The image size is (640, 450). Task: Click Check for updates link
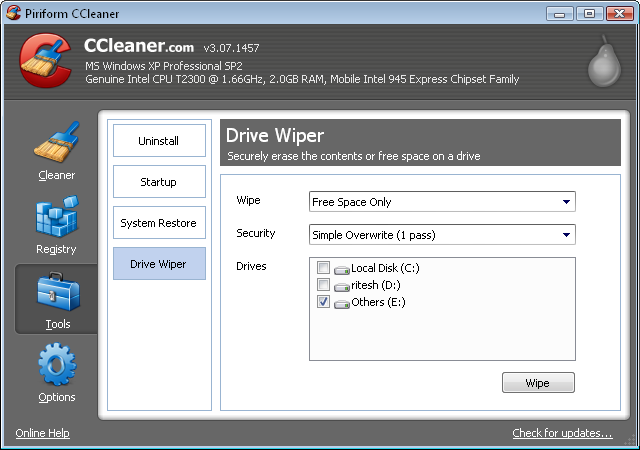click(x=562, y=433)
